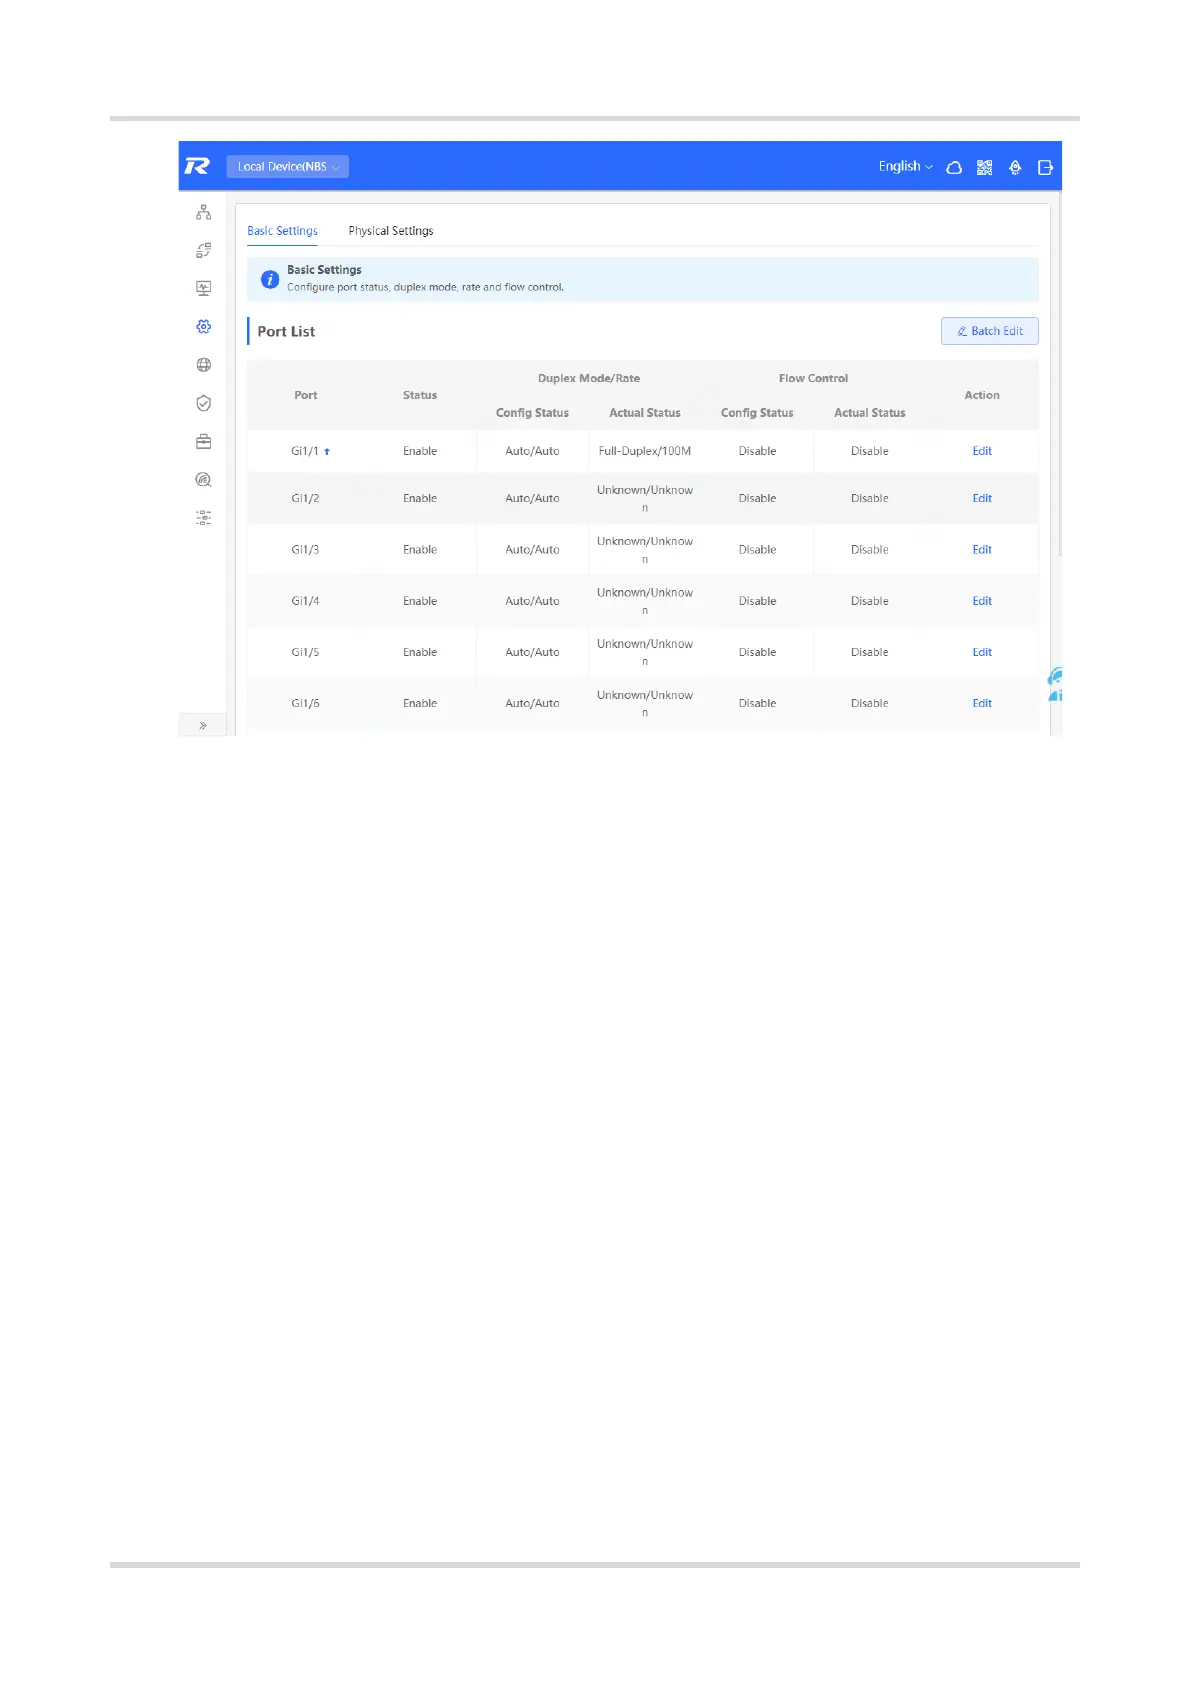This screenshot has width=1191, height=1684.
Task: Show the QR code icon
Action: coord(985,167)
